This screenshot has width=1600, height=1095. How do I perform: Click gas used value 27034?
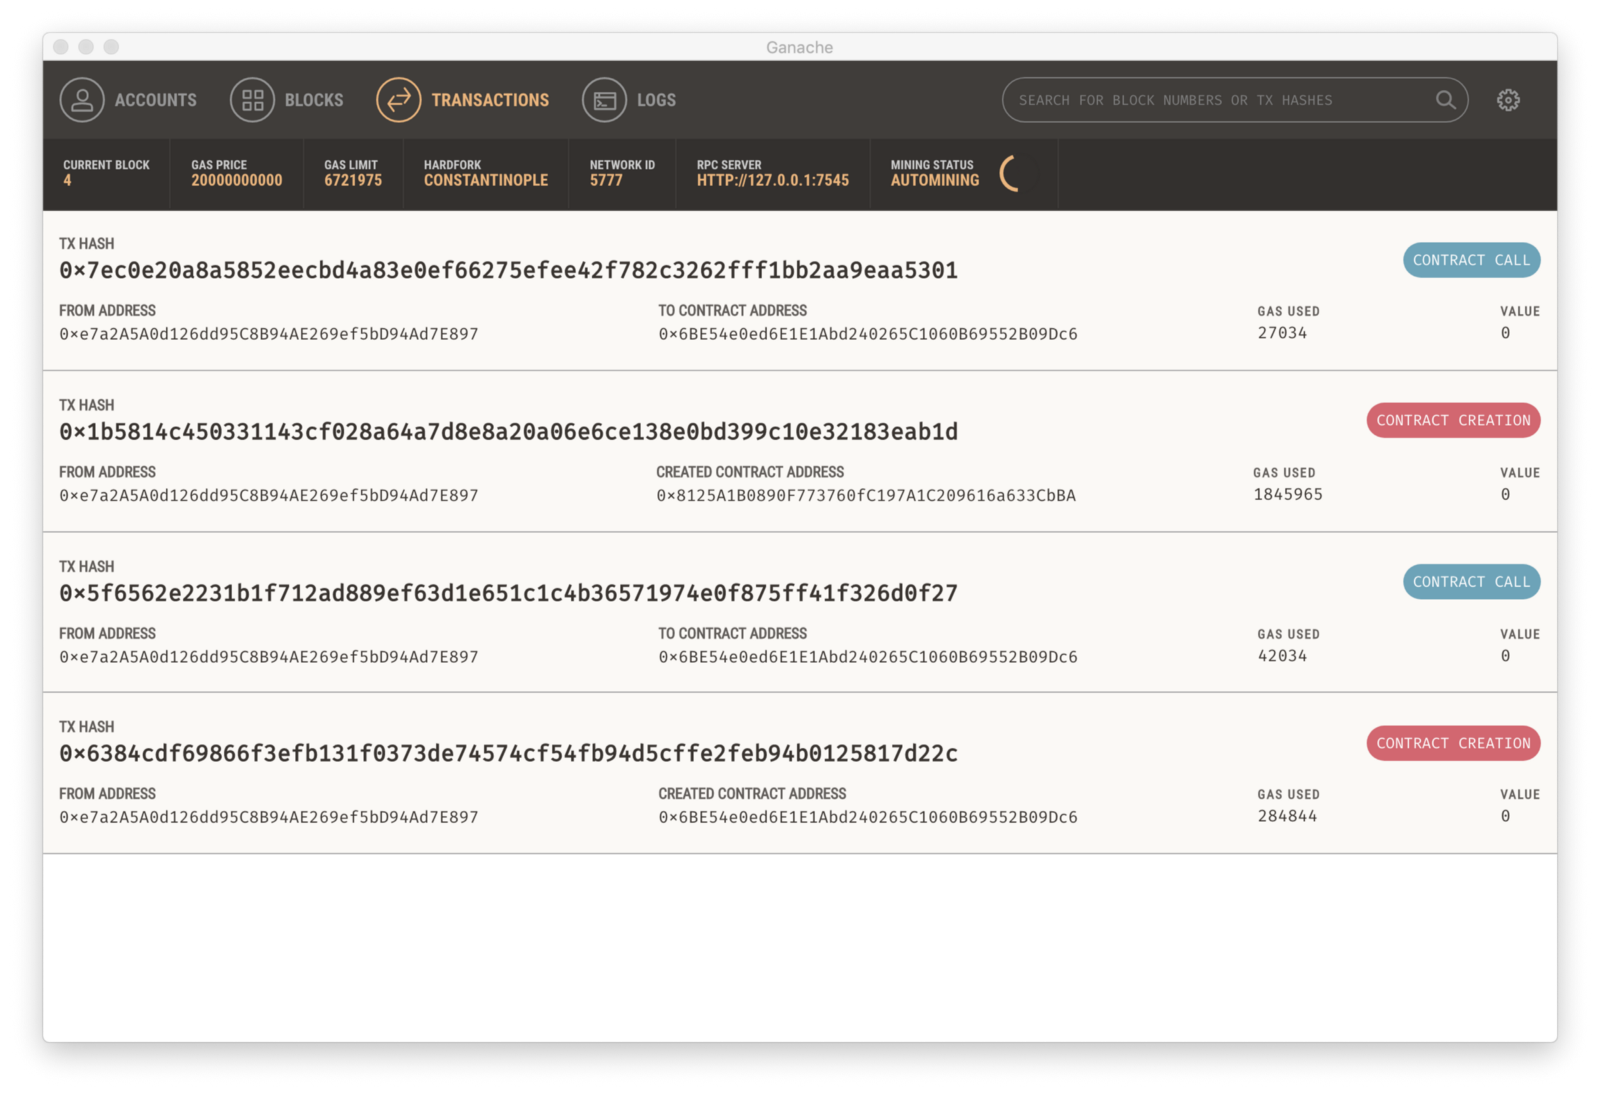(1282, 333)
